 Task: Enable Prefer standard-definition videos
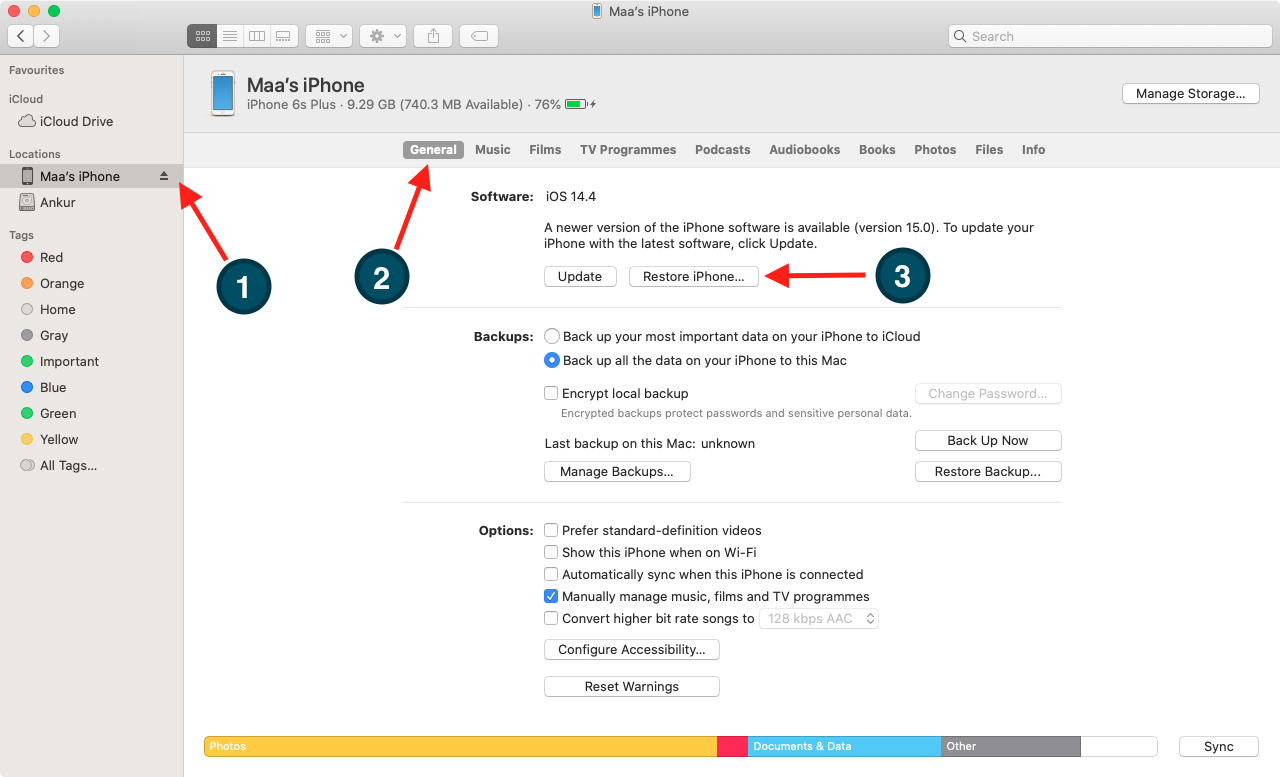point(551,530)
